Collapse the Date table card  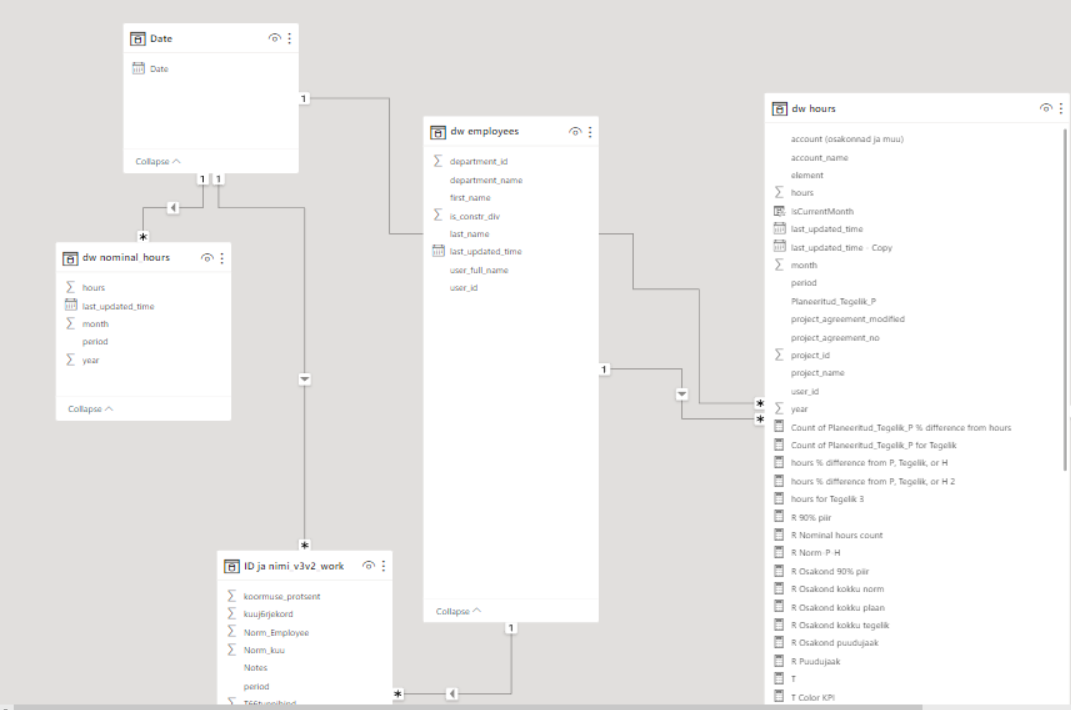tap(158, 161)
